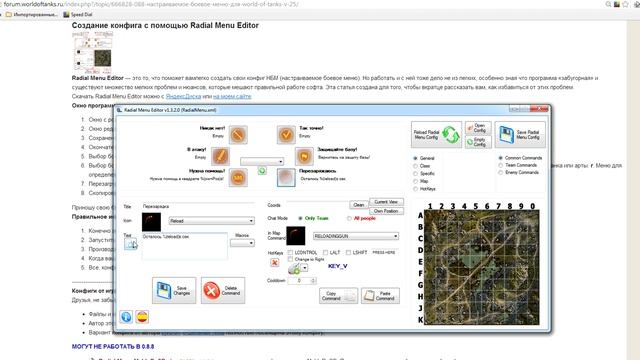Viewport: 640px width, 360px height.
Task: Open the RELOADINGGUN map command dropdown
Action: click(x=356, y=236)
